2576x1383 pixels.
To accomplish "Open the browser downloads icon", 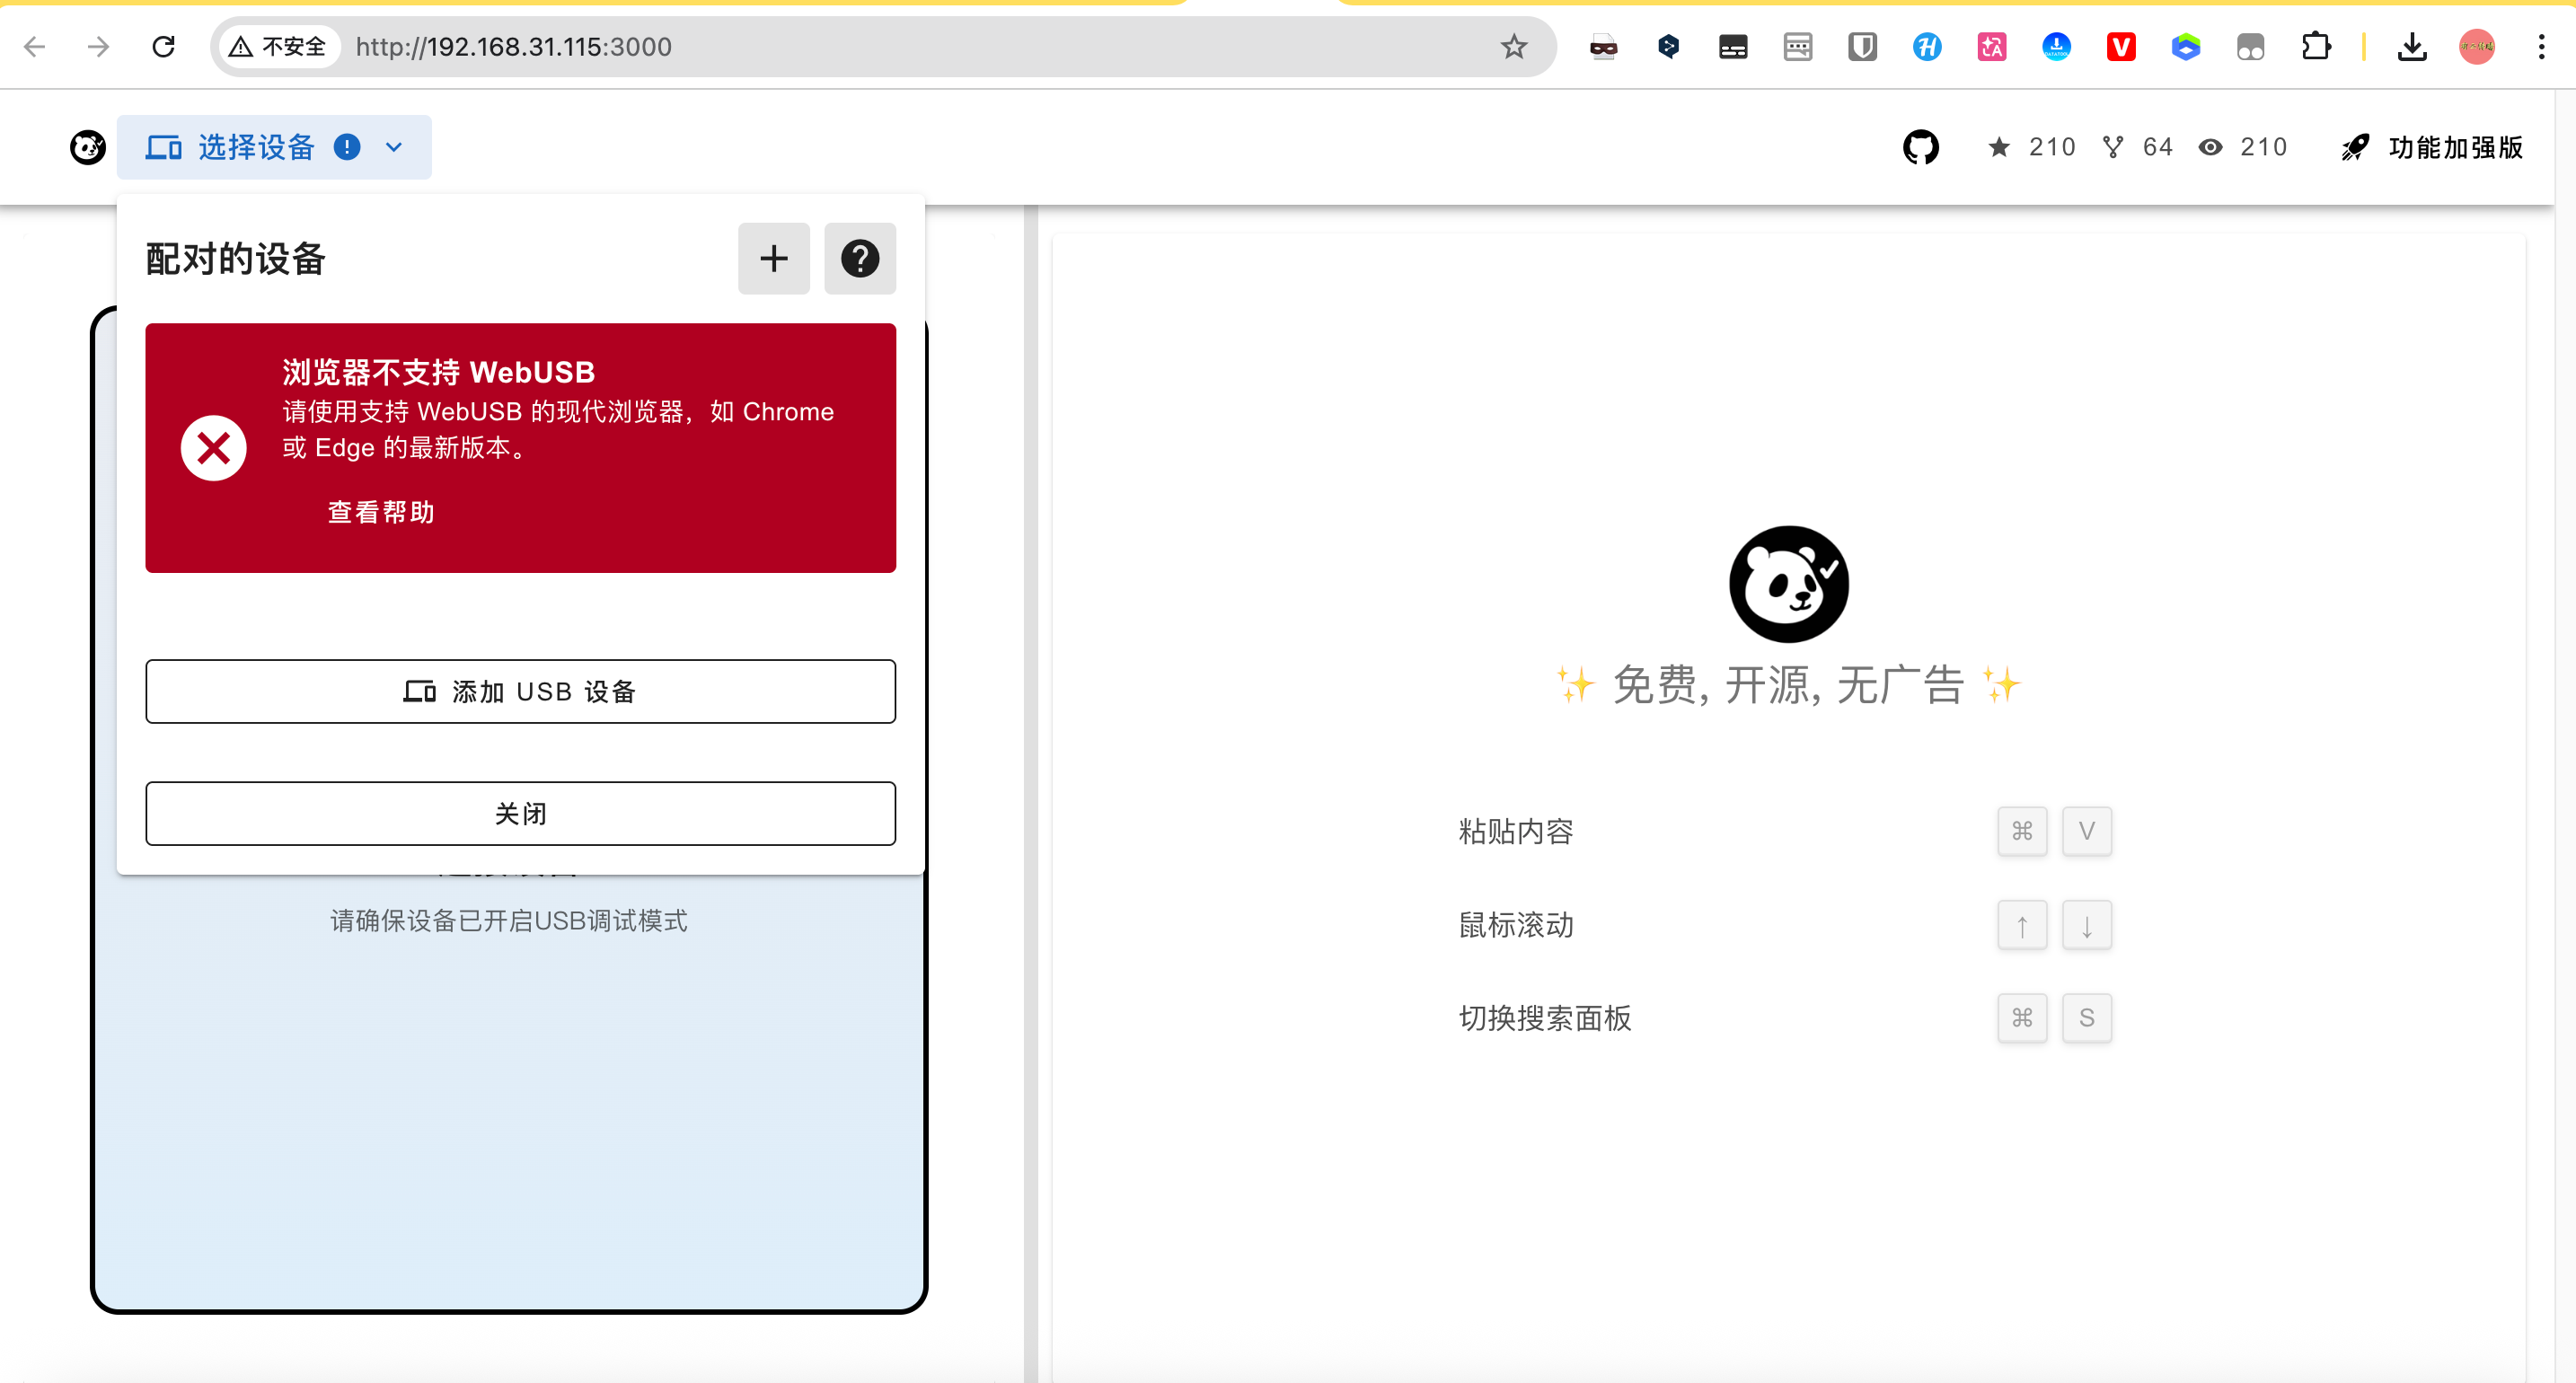I will (2412, 47).
